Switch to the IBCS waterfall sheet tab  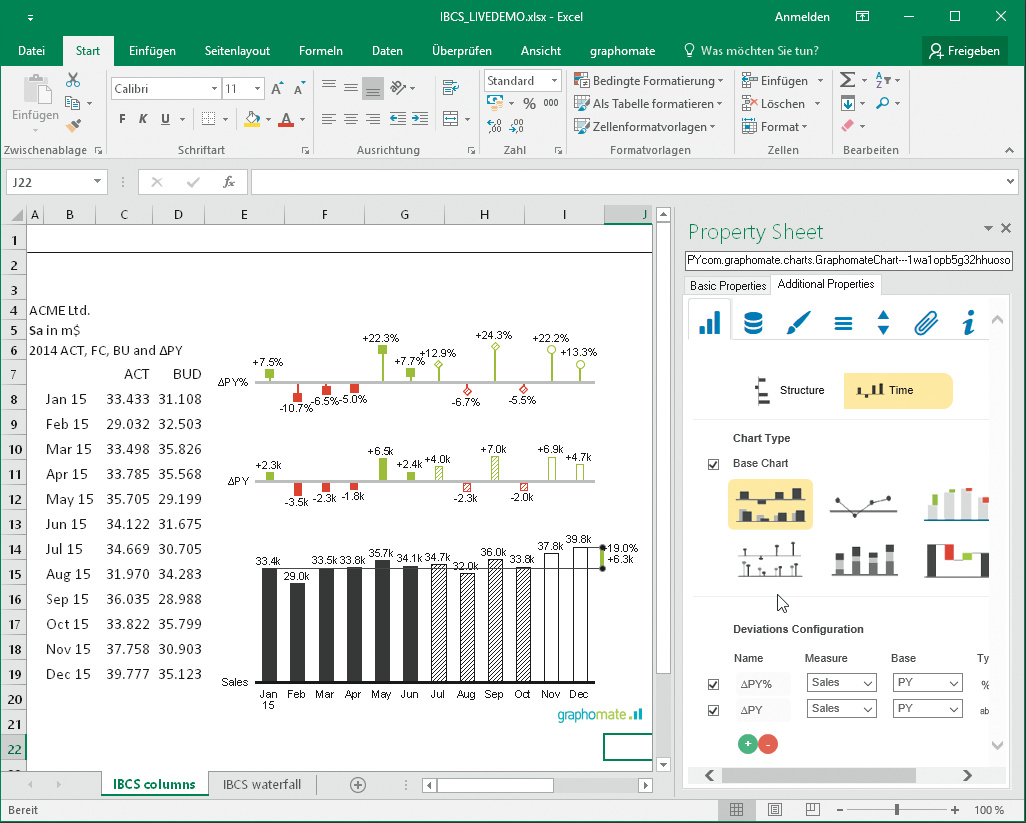click(x=262, y=784)
